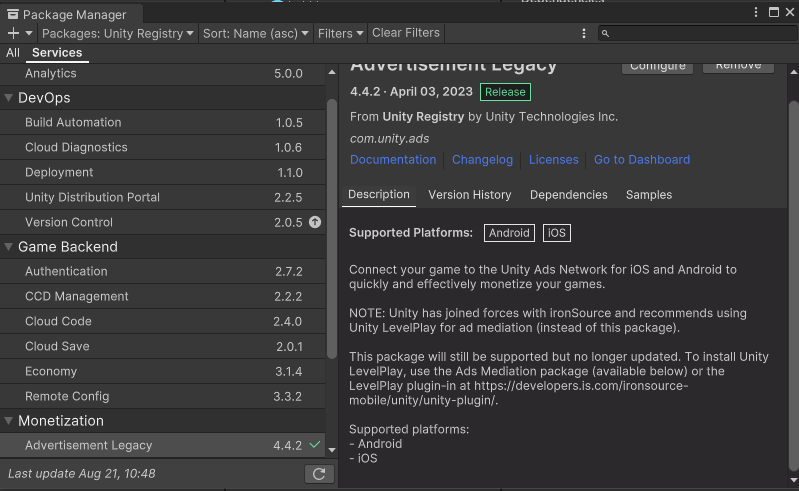Screen dimensions: 799x491
Task: Switch to the Samples tab
Action: point(649,195)
